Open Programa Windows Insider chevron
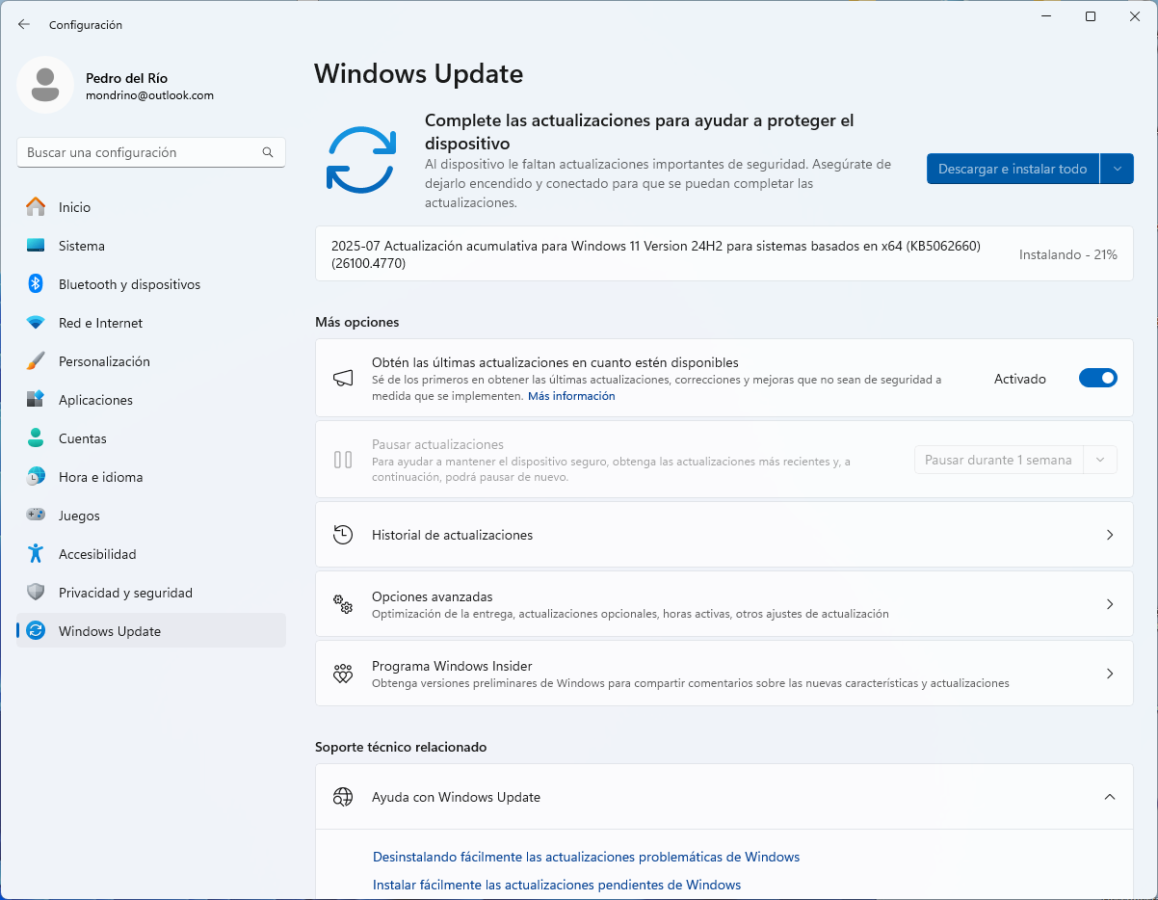This screenshot has width=1158, height=900. (1109, 673)
